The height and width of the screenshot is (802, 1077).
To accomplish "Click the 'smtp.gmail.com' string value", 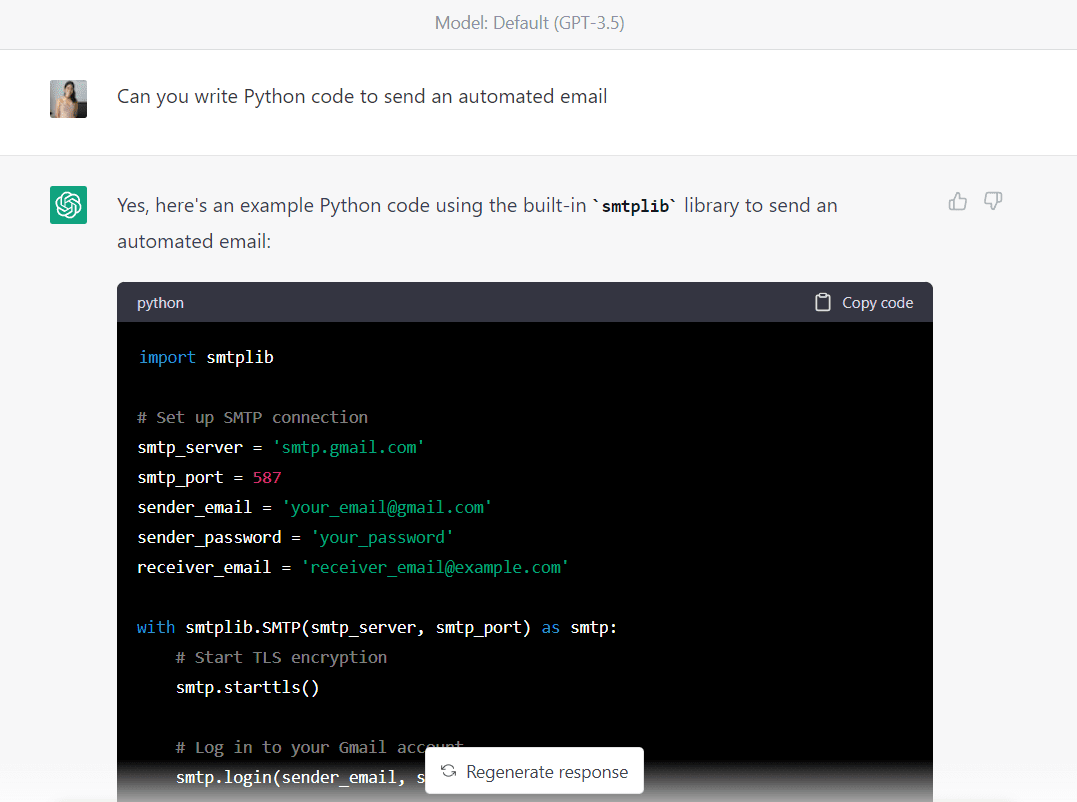I will 348,448.
